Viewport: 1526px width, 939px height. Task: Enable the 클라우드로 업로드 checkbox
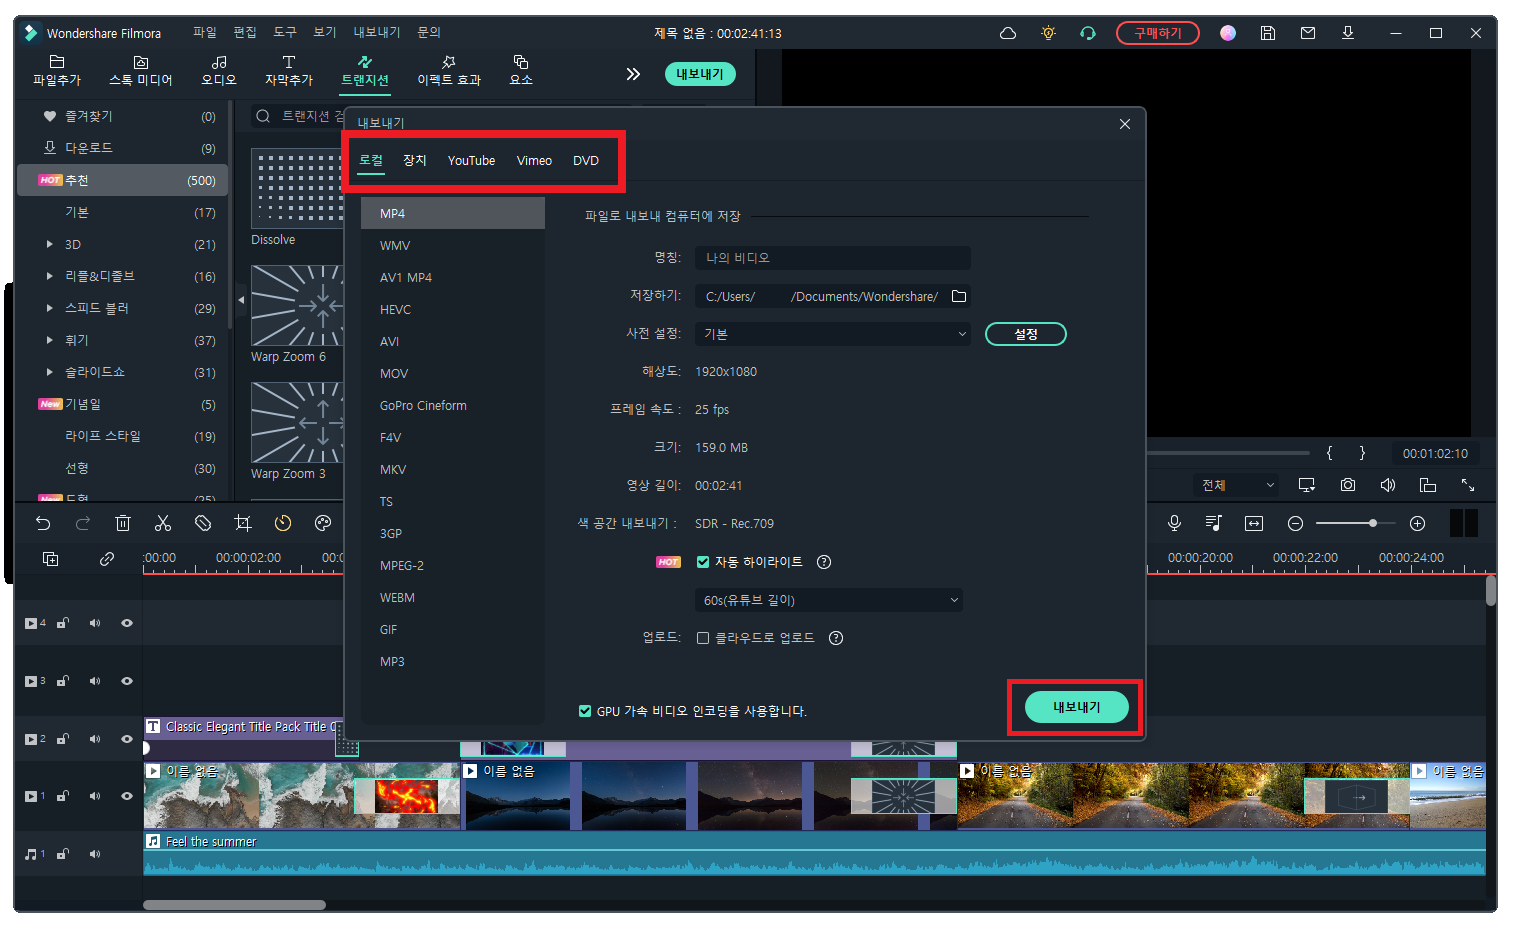click(703, 638)
